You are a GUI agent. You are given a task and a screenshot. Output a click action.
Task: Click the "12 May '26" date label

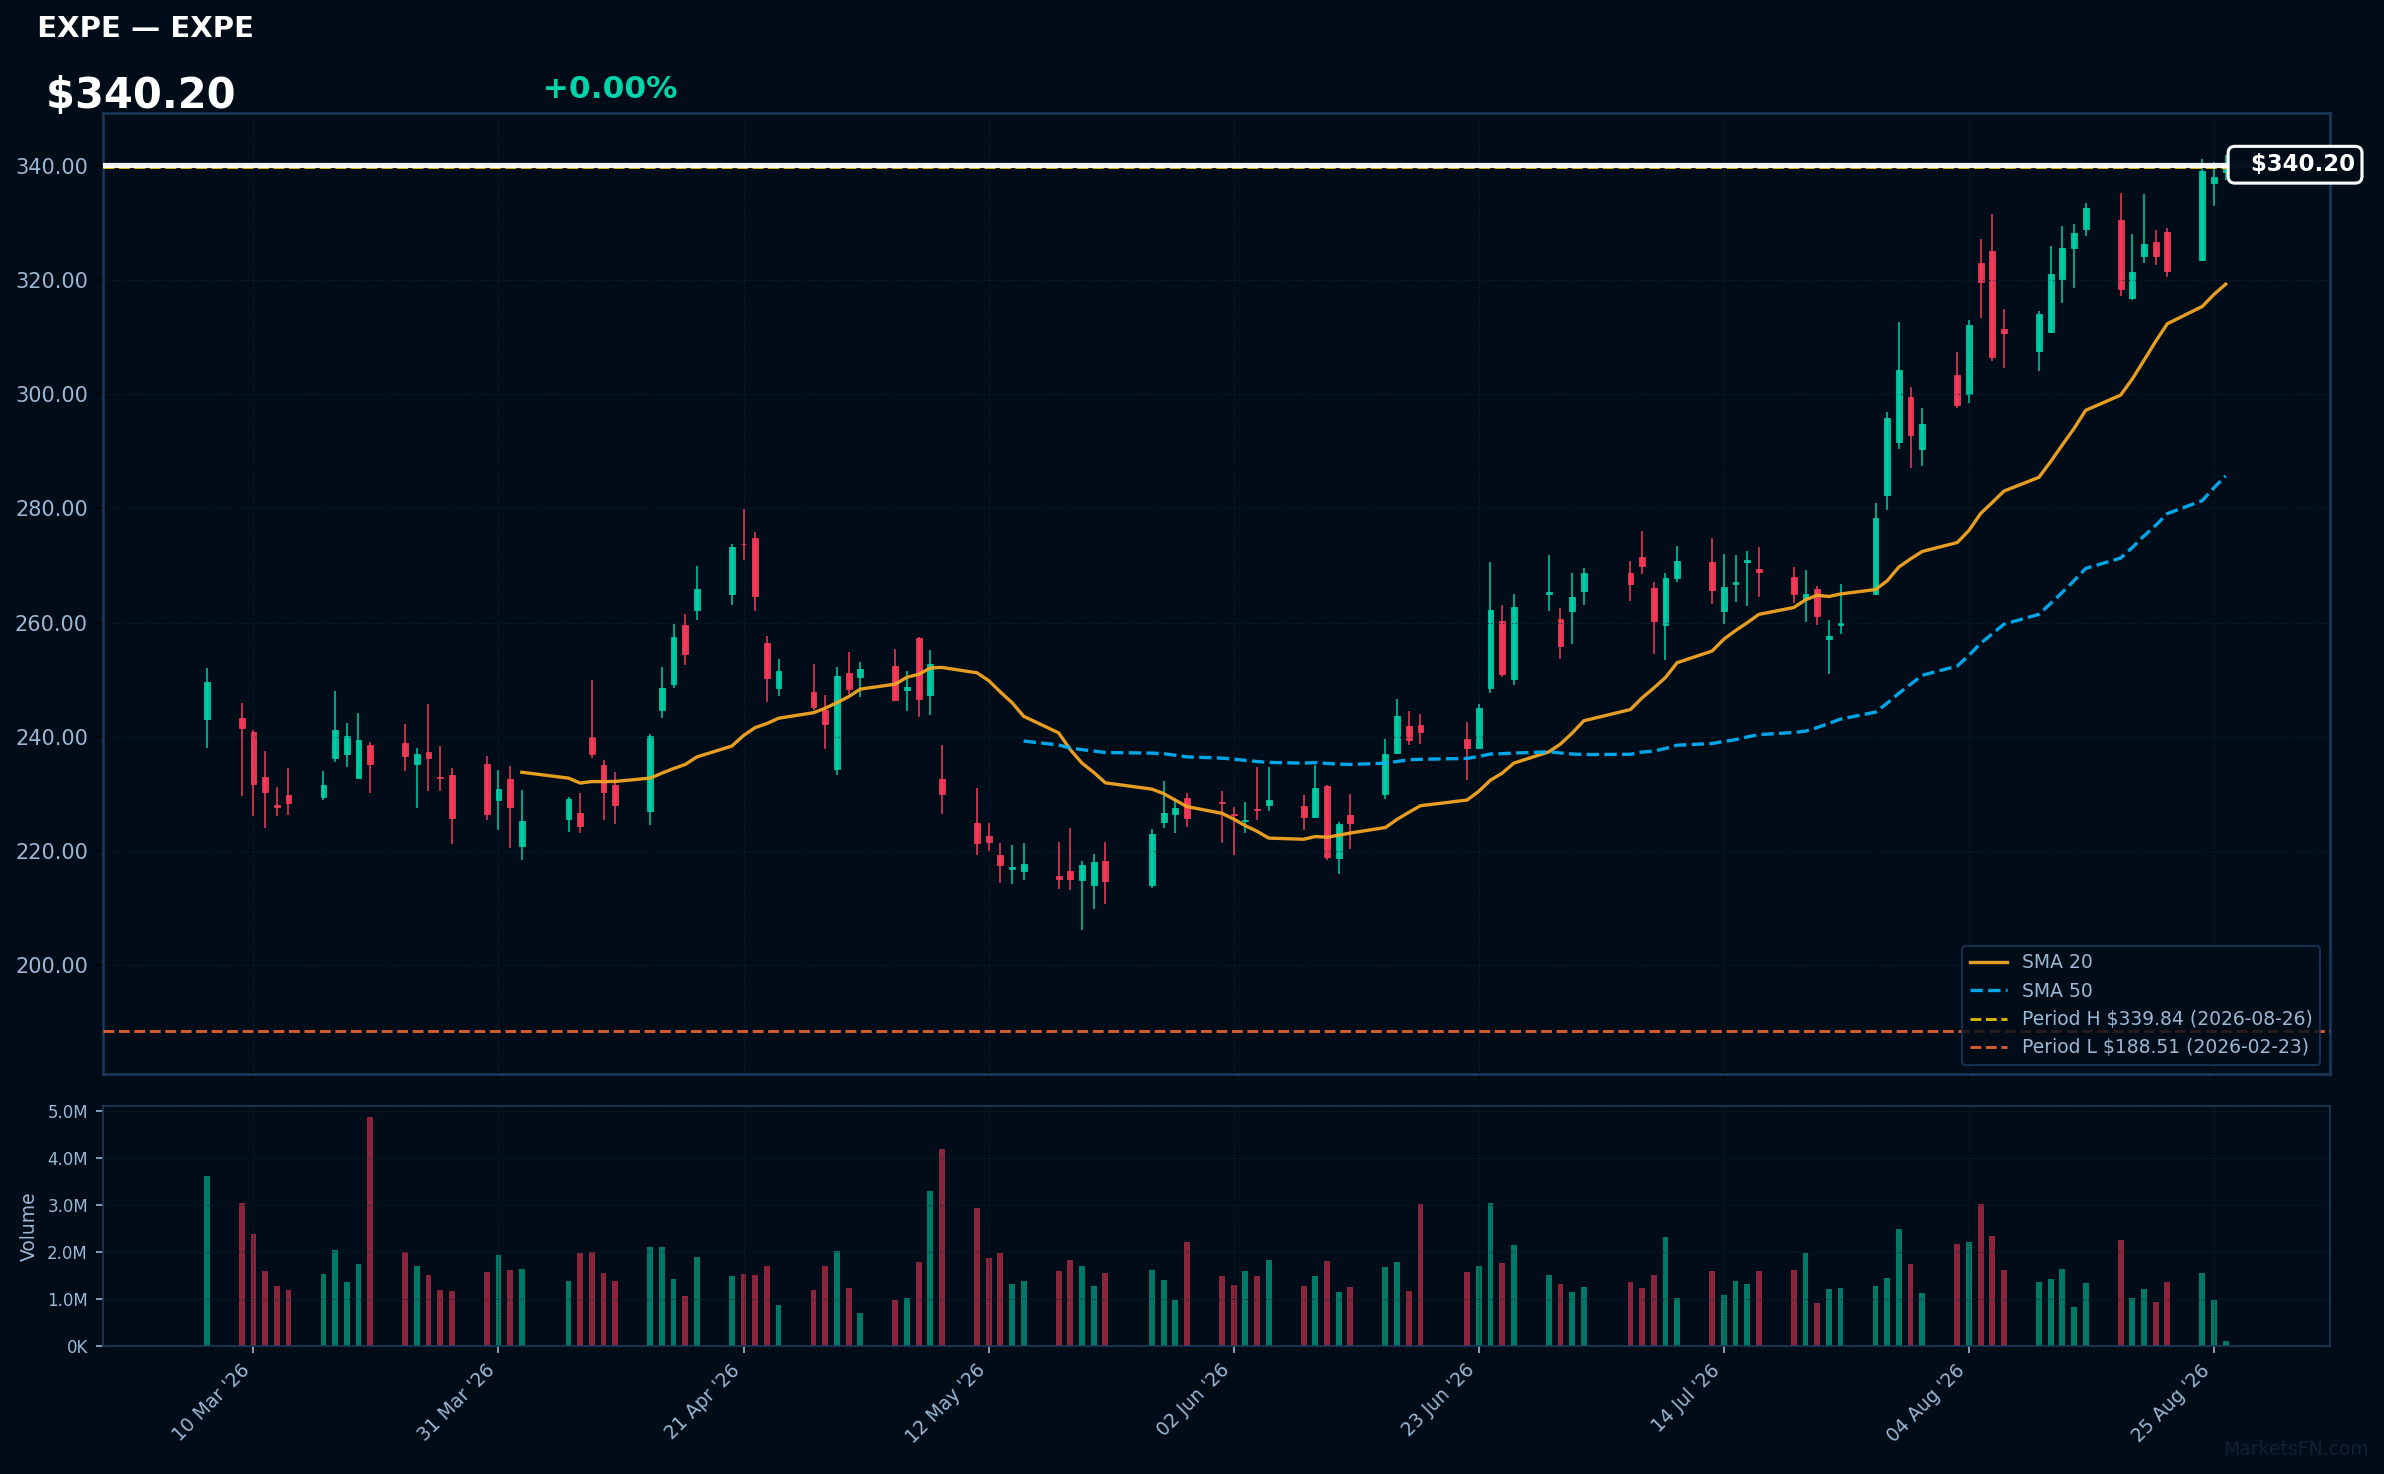[945, 1402]
